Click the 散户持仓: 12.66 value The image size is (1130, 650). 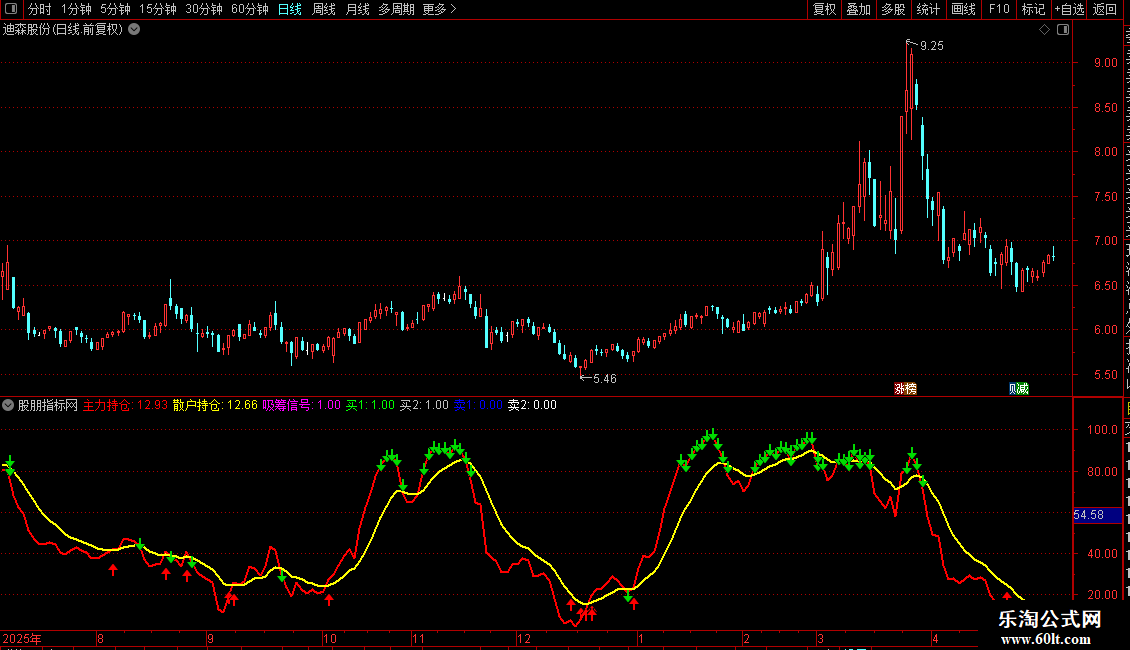(x=215, y=405)
